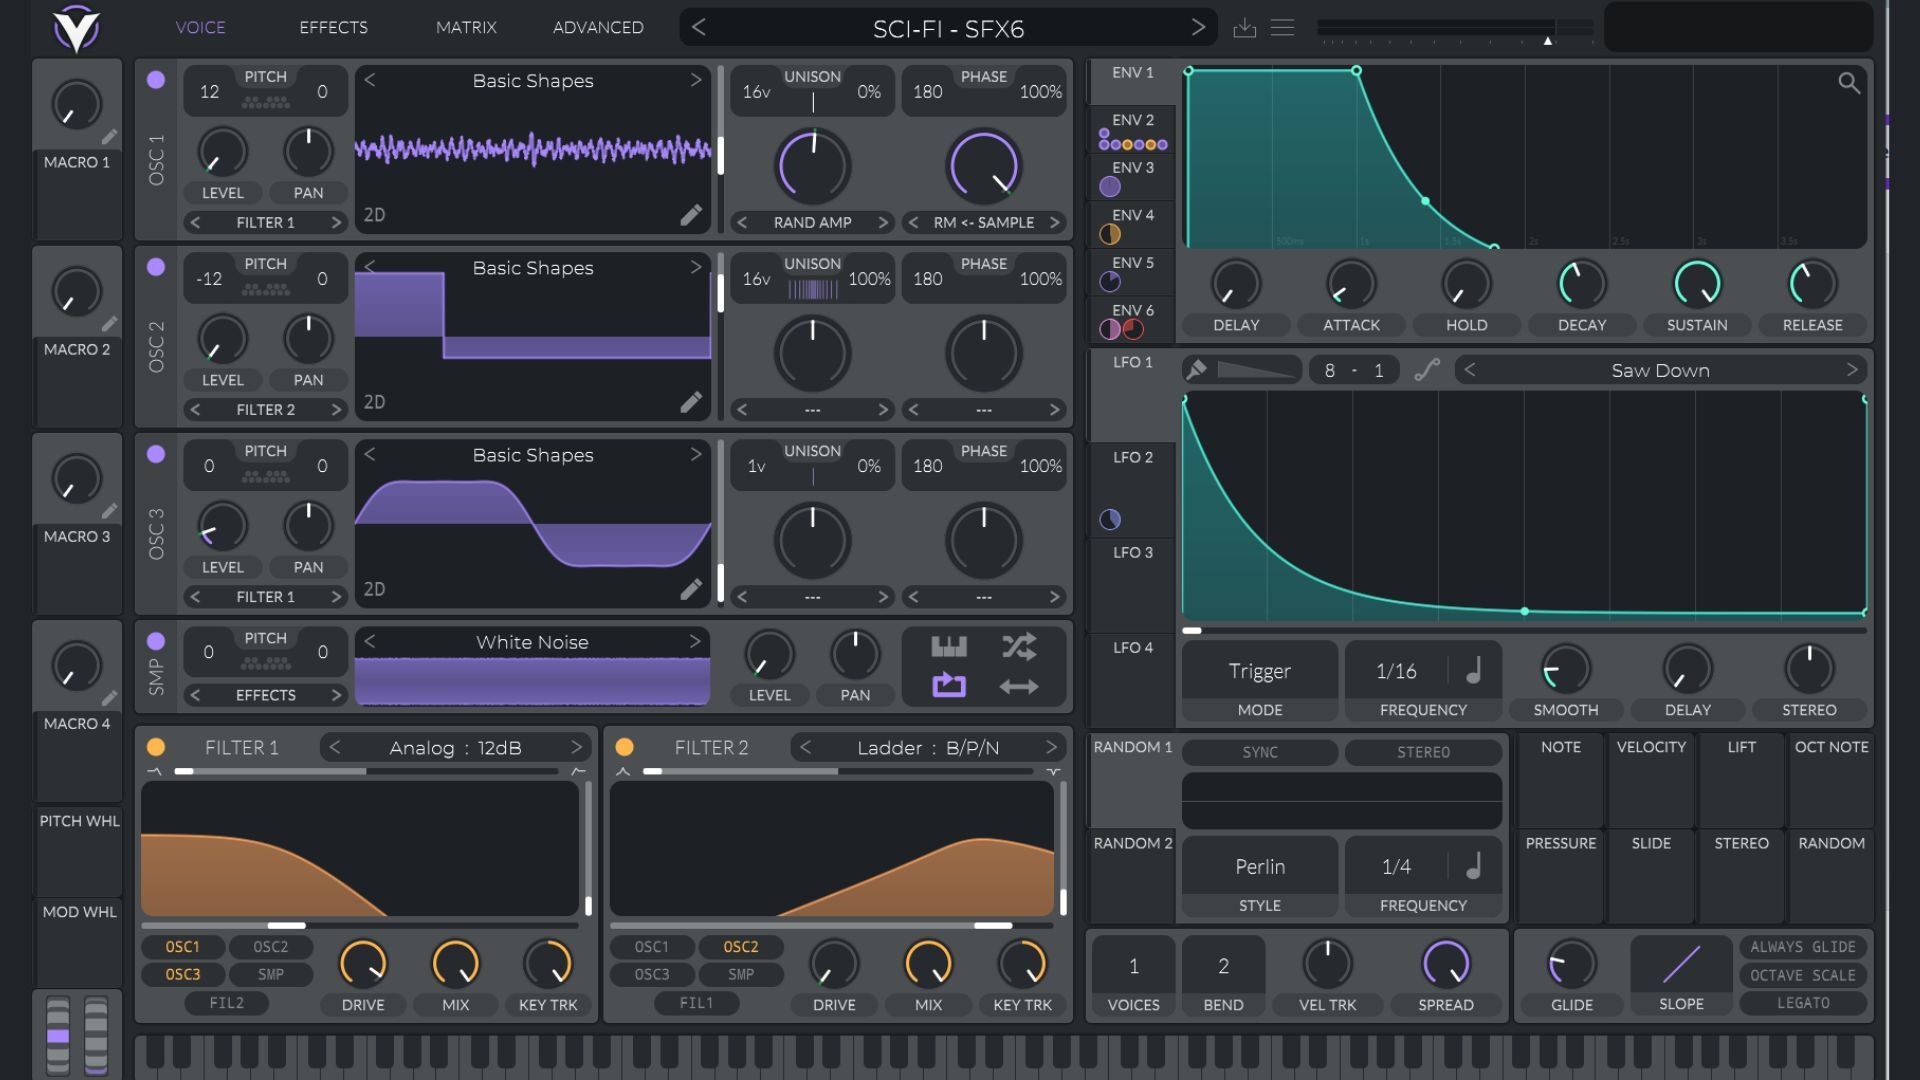Toggle sampler bounce arrows icon
Viewport: 1920px width, 1080px height.
coord(1019,686)
